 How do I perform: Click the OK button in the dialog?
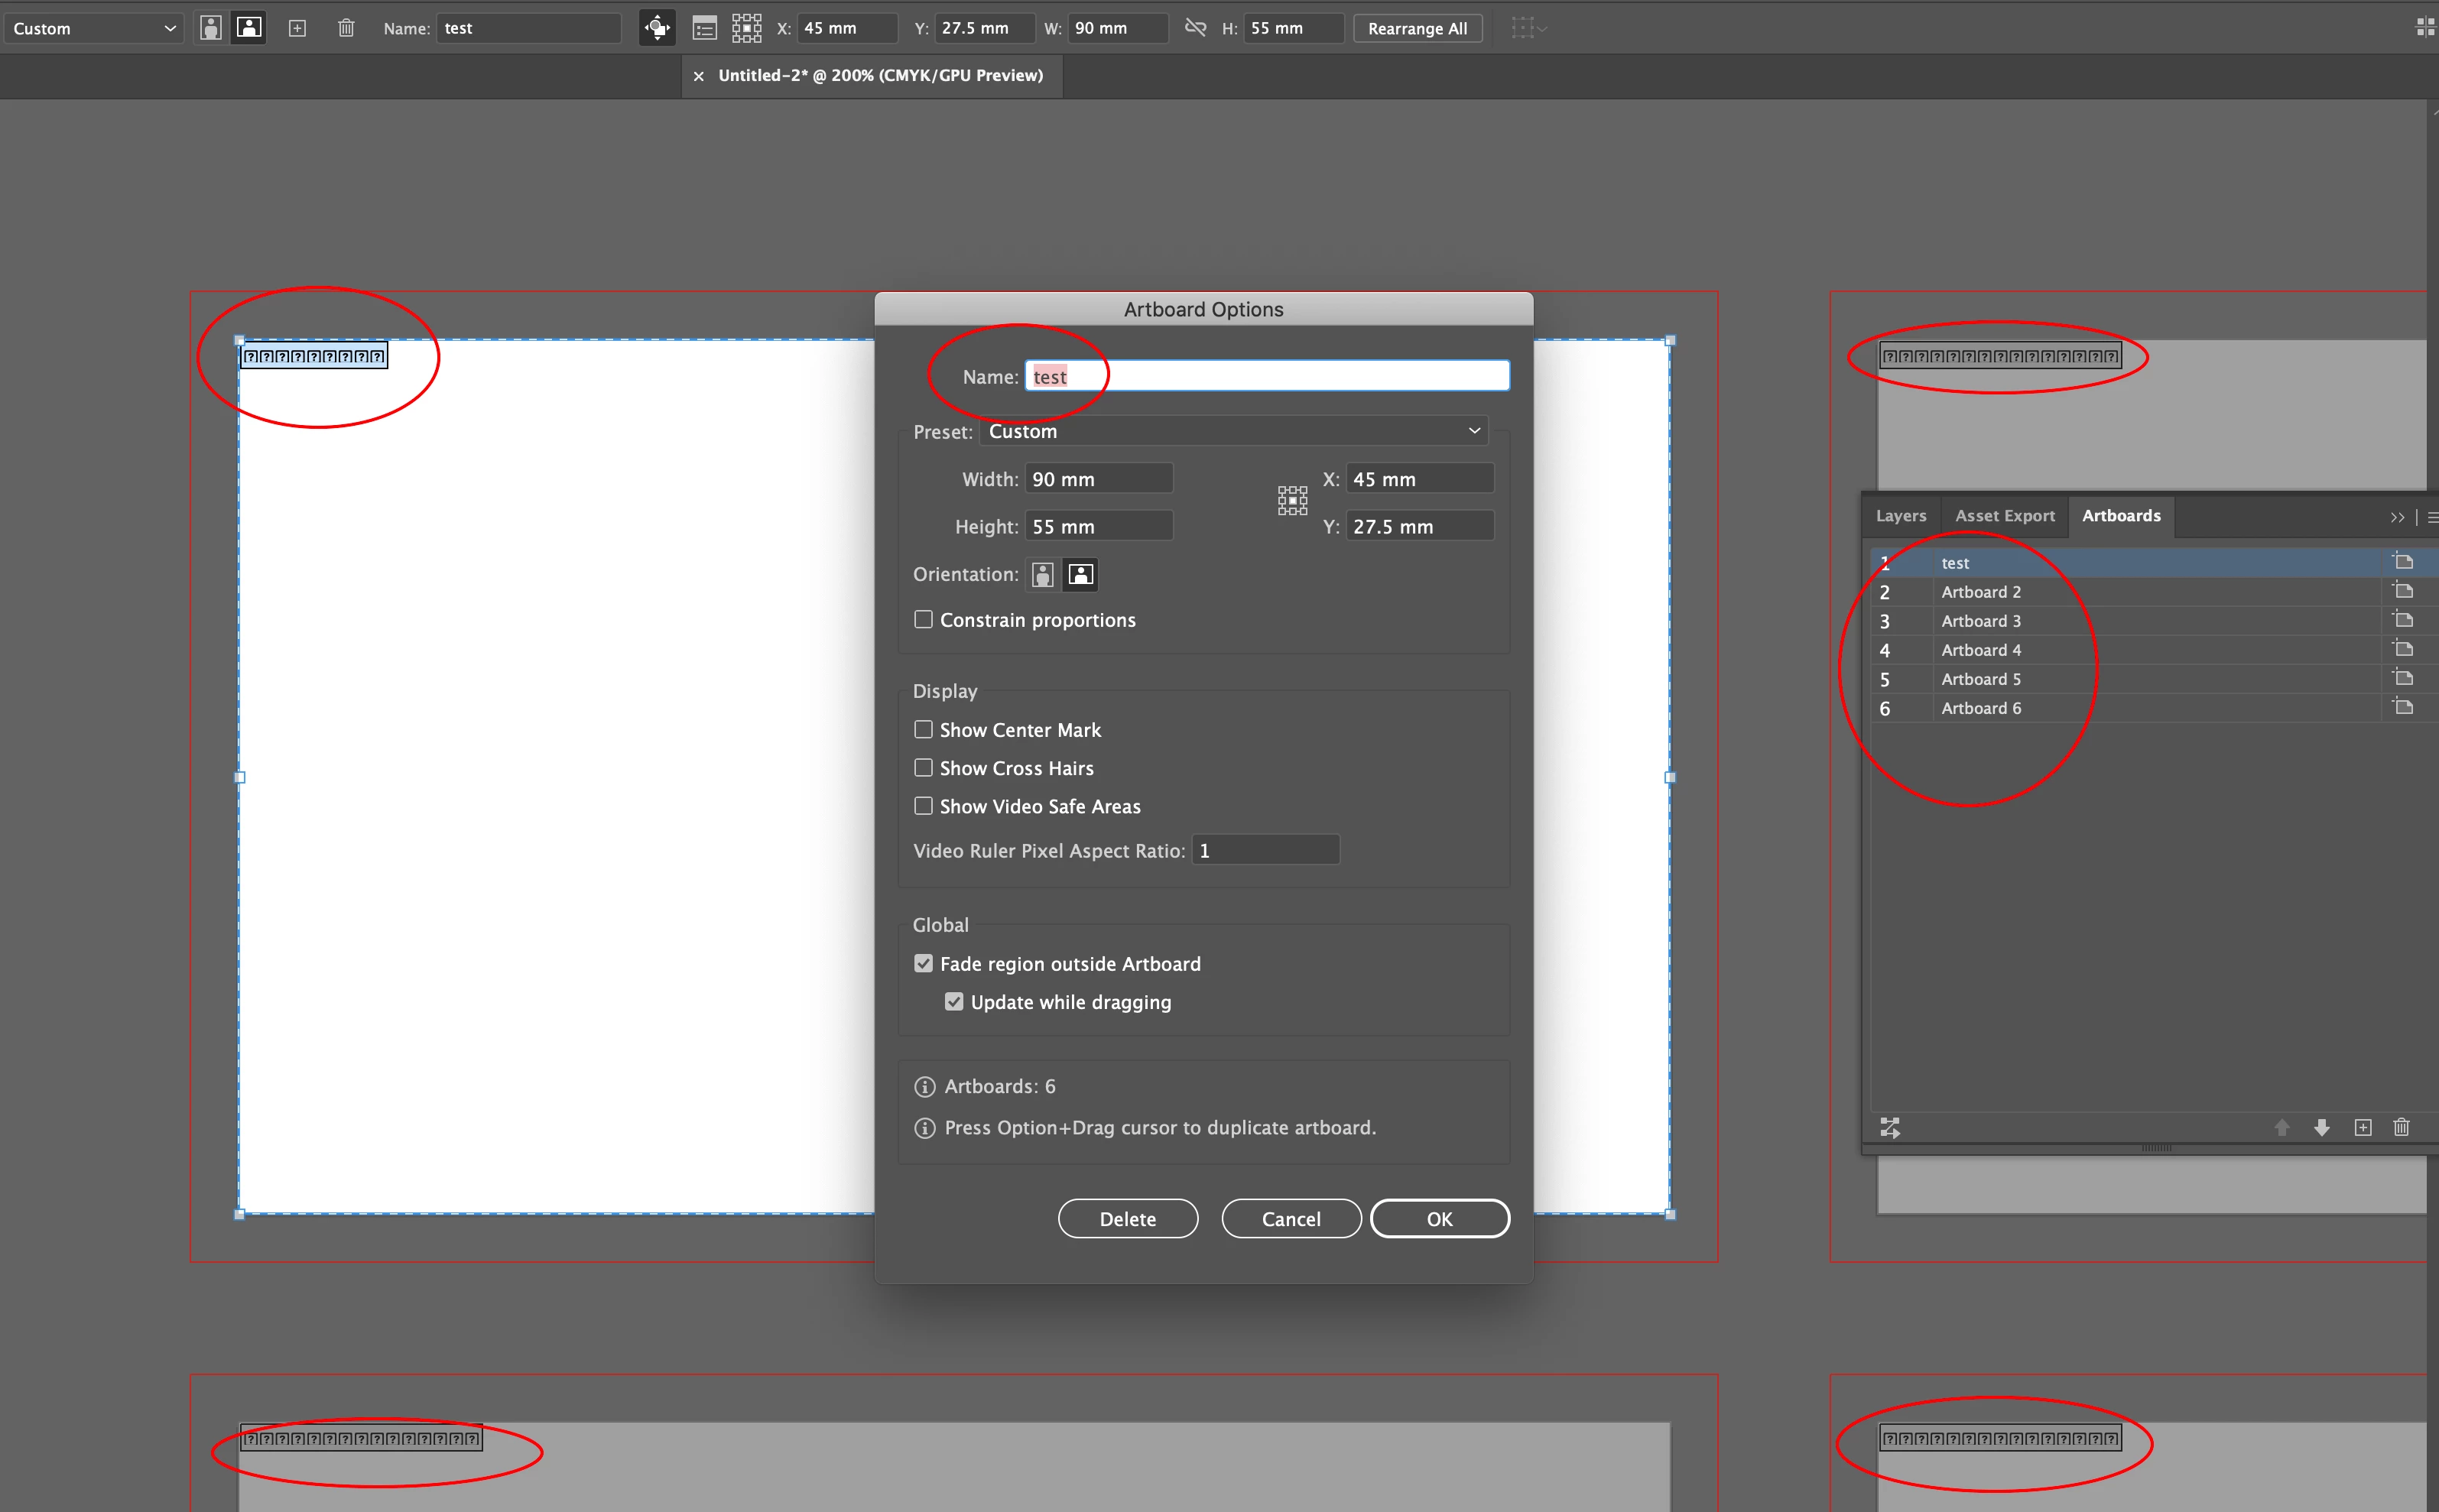tap(1439, 1219)
